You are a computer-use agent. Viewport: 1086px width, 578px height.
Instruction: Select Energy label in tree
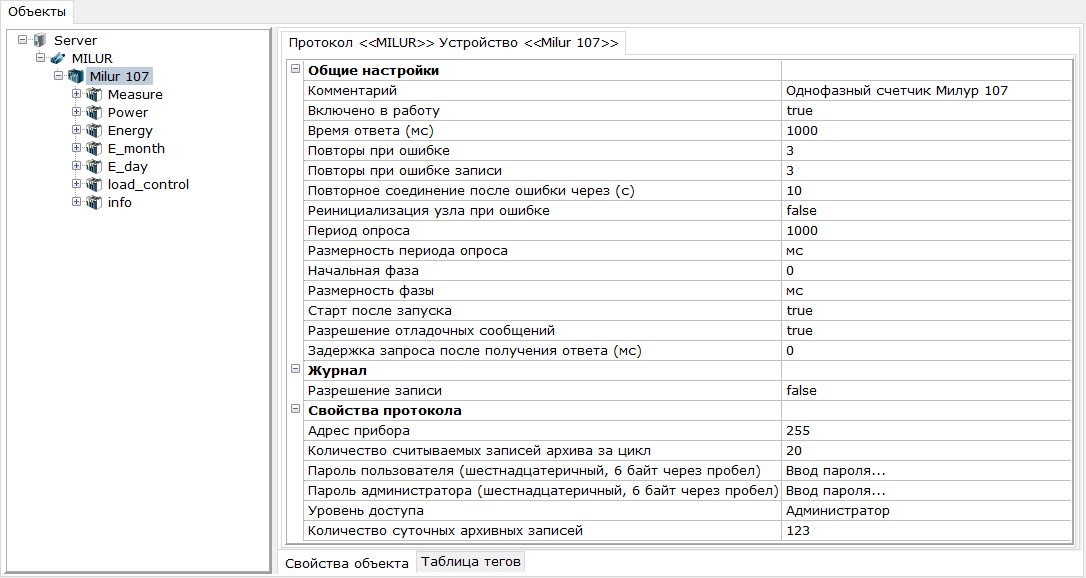pos(130,130)
